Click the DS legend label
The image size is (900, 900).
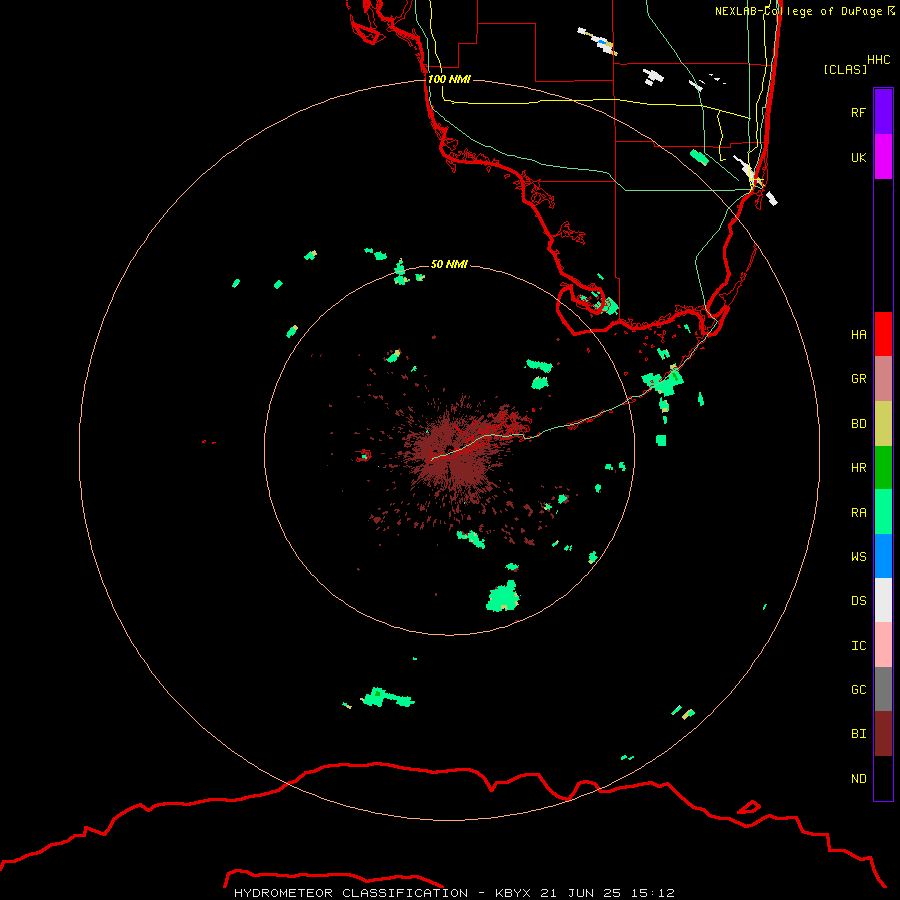[x=858, y=601]
